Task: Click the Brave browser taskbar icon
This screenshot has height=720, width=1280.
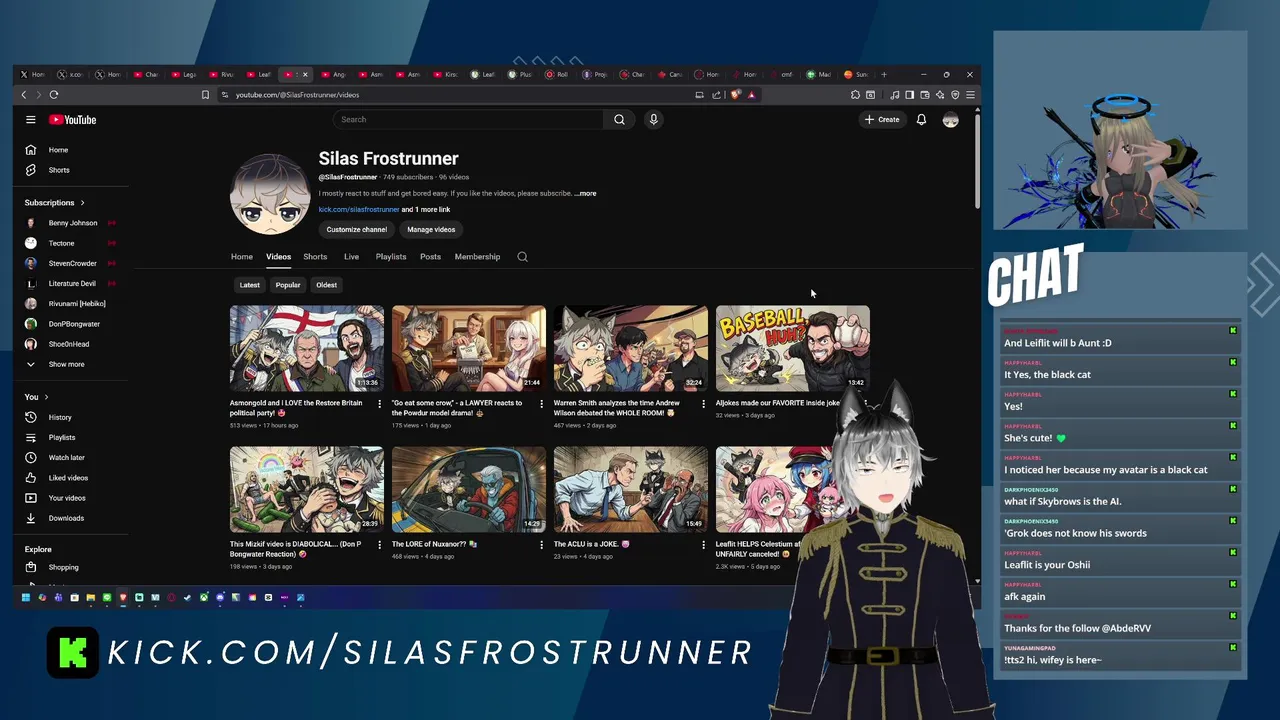Action: pyautogui.click(x=123, y=598)
